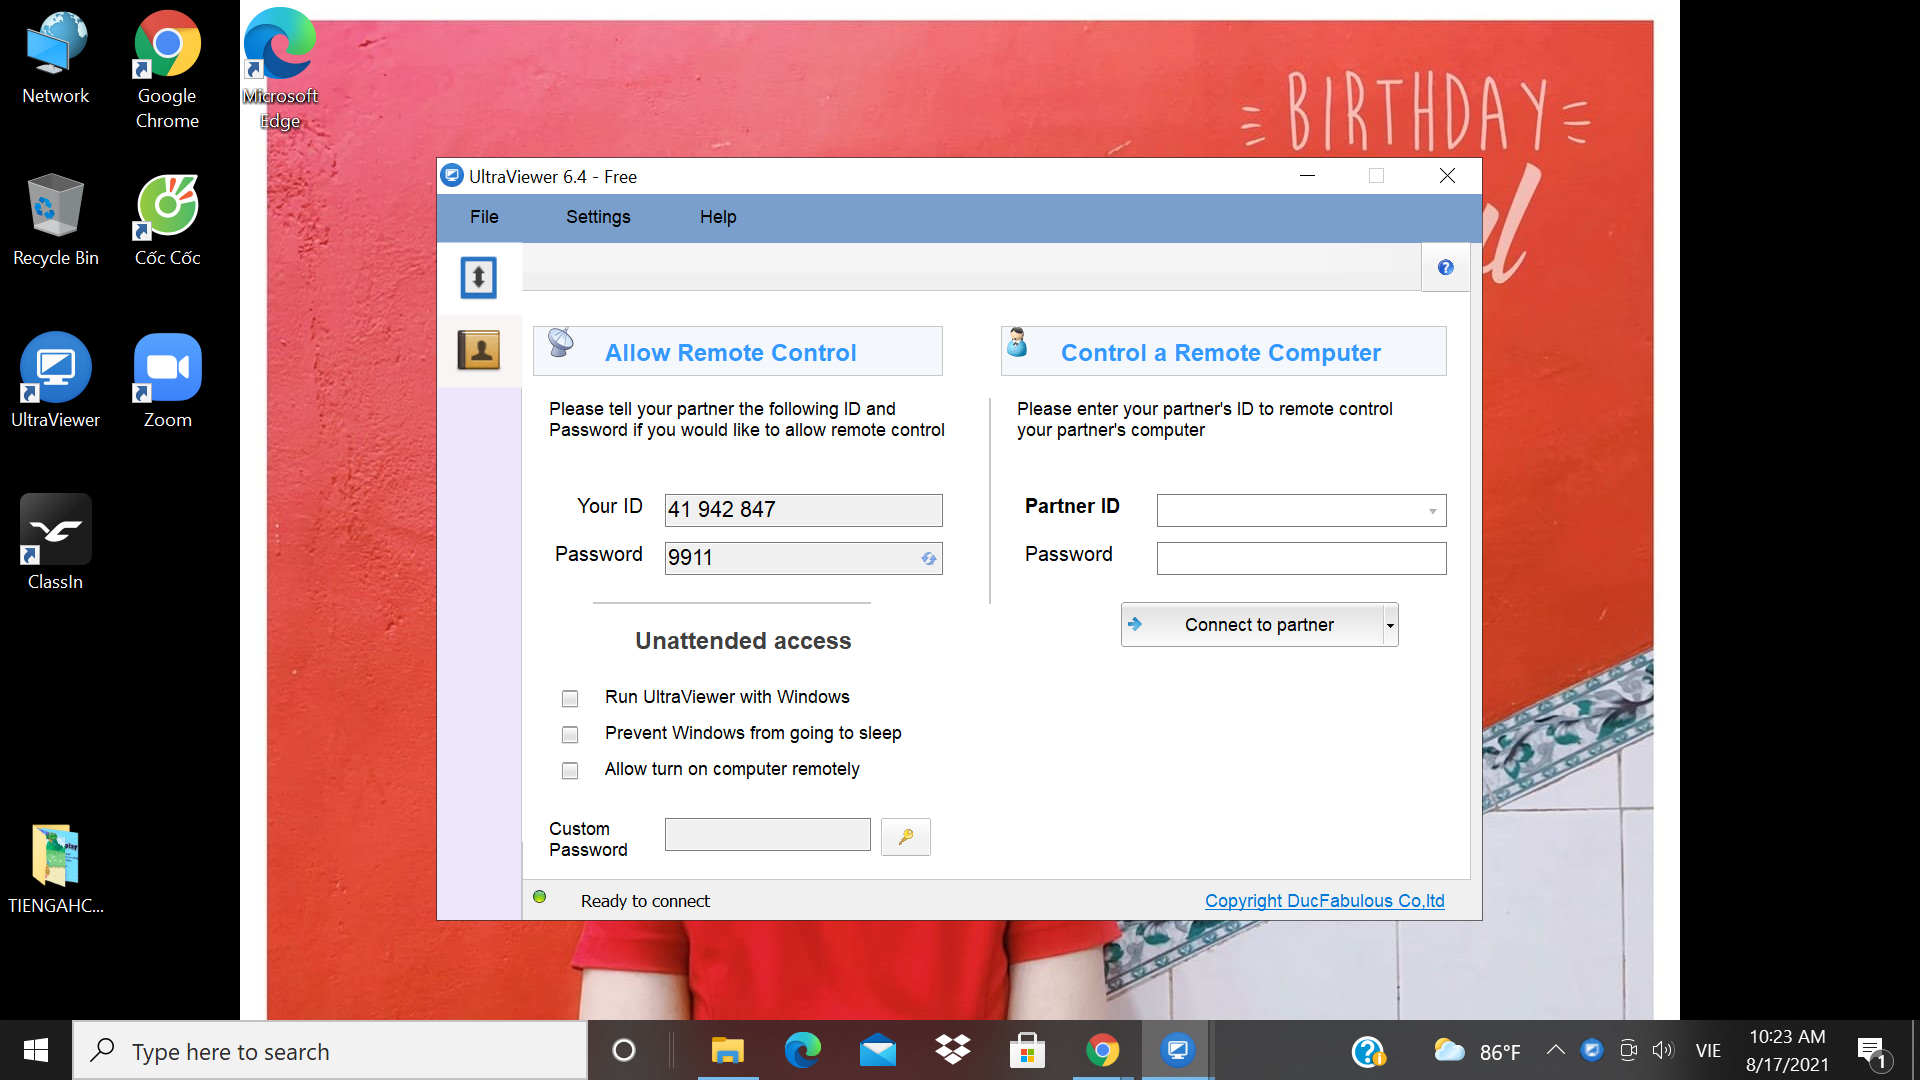Image resolution: width=1920 pixels, height=1080 pixels.
Task: Open the notification center
Action: pyautogui.click(x=1873, y=1051)
